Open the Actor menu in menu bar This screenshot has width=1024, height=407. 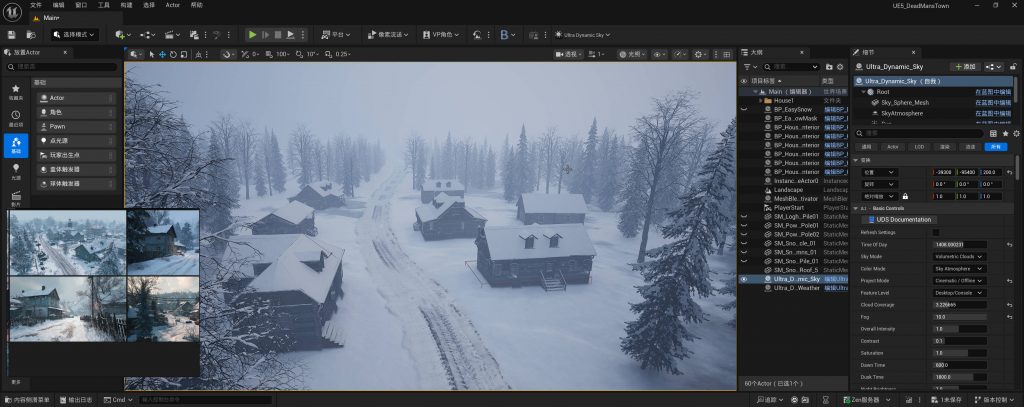pyautogui.click(x=173, y=5)
